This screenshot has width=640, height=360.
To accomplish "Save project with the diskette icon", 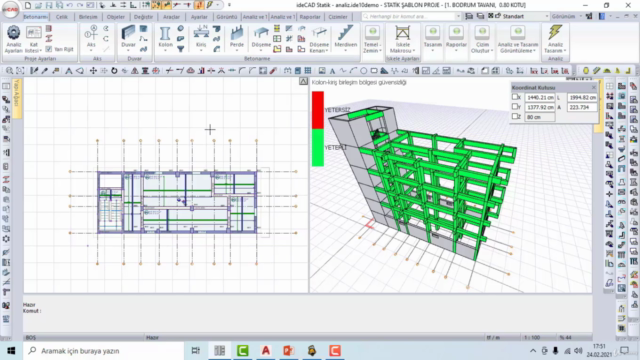I will pyautogui.click(x=49, y=5).
